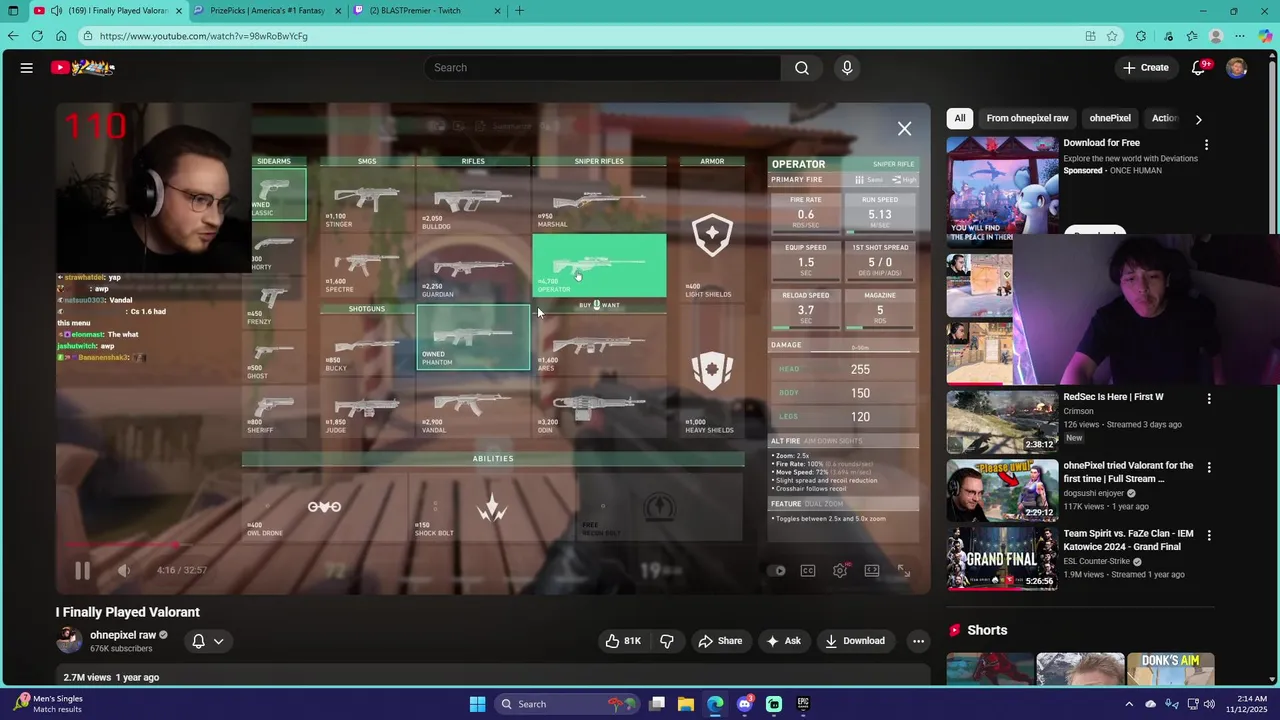
Task: Open ohnepixel raw channel name link
Action: (123, 635)
